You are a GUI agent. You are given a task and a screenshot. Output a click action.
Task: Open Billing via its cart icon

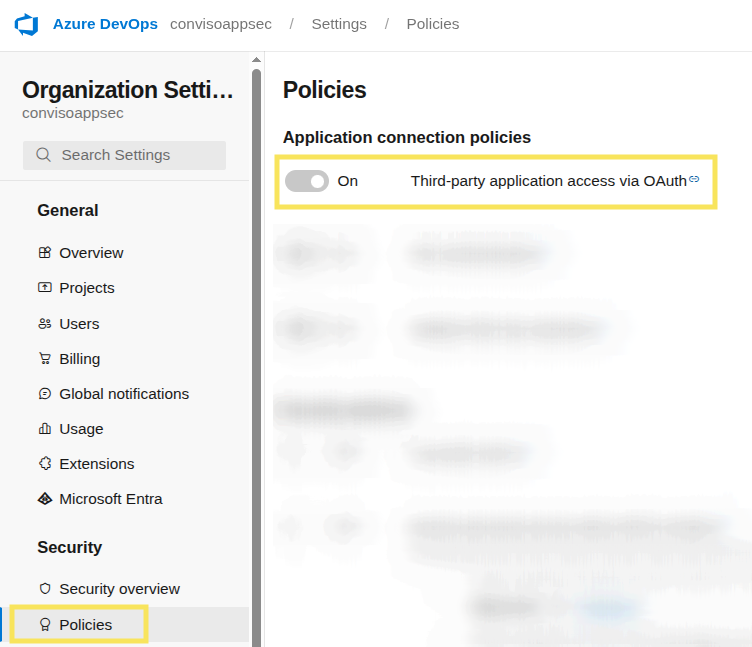[44, 359]
